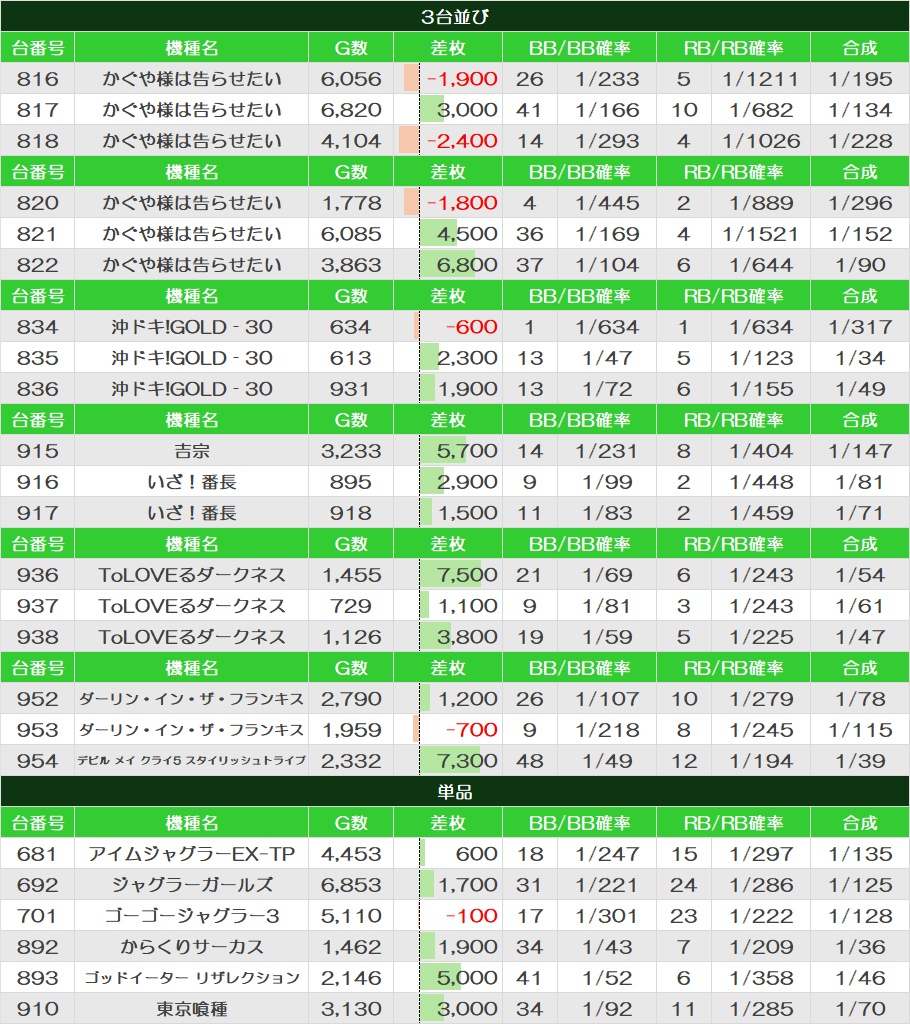Screen dimensions: 910x1024
Task: Click the 5,700 difference value for 915
Action: (467, 451)
